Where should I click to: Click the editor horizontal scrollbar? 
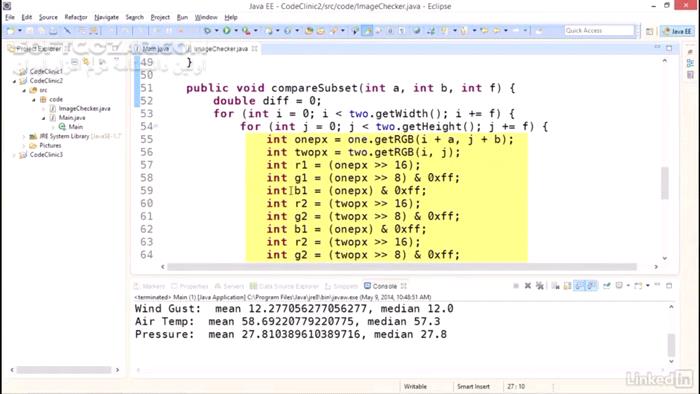point(402,267)
